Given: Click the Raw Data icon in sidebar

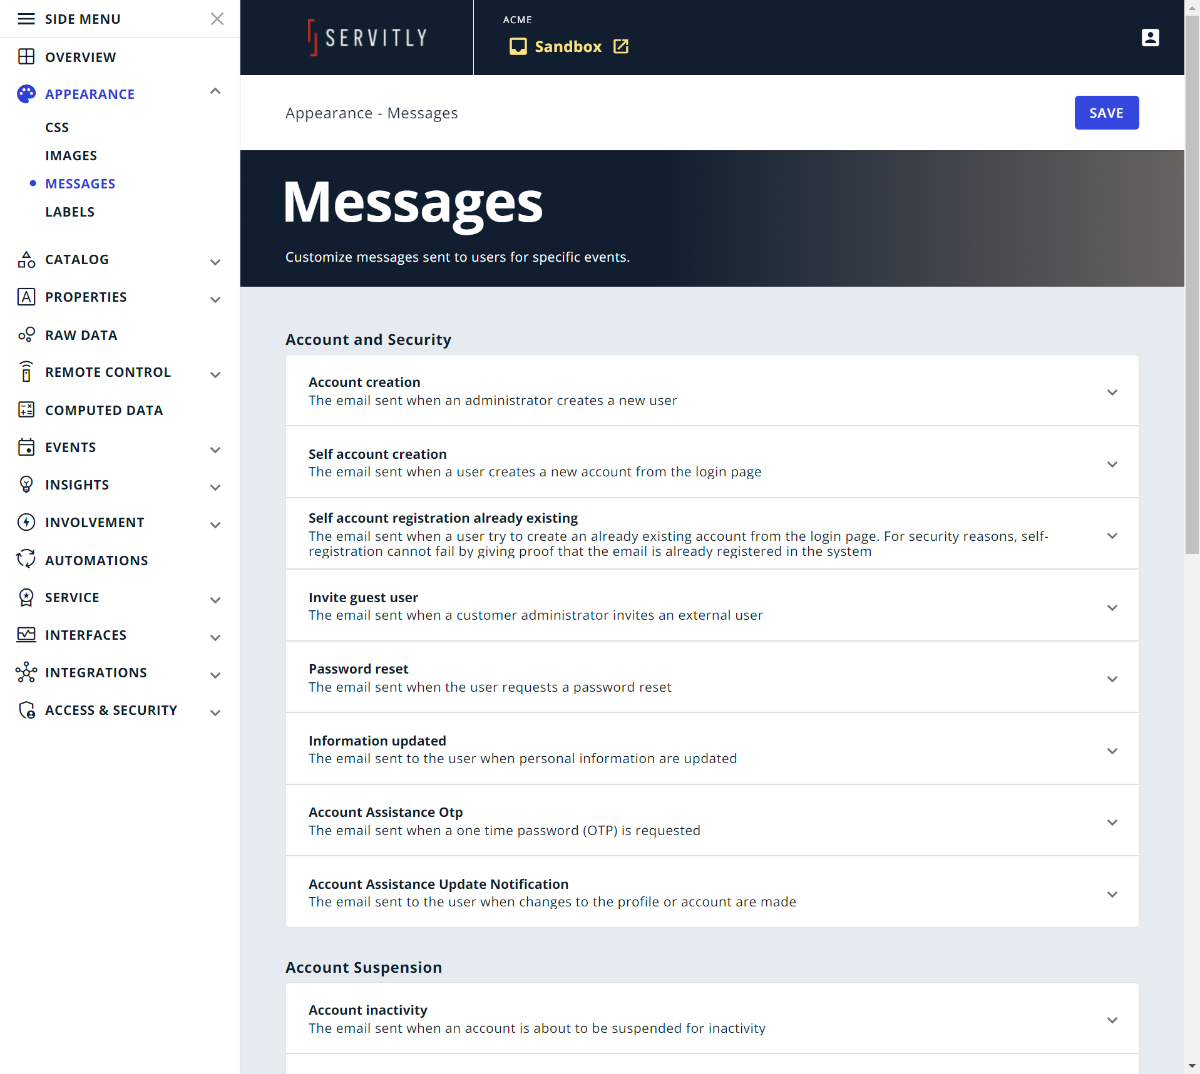Looking at the screenshot, I should [27, 335].
